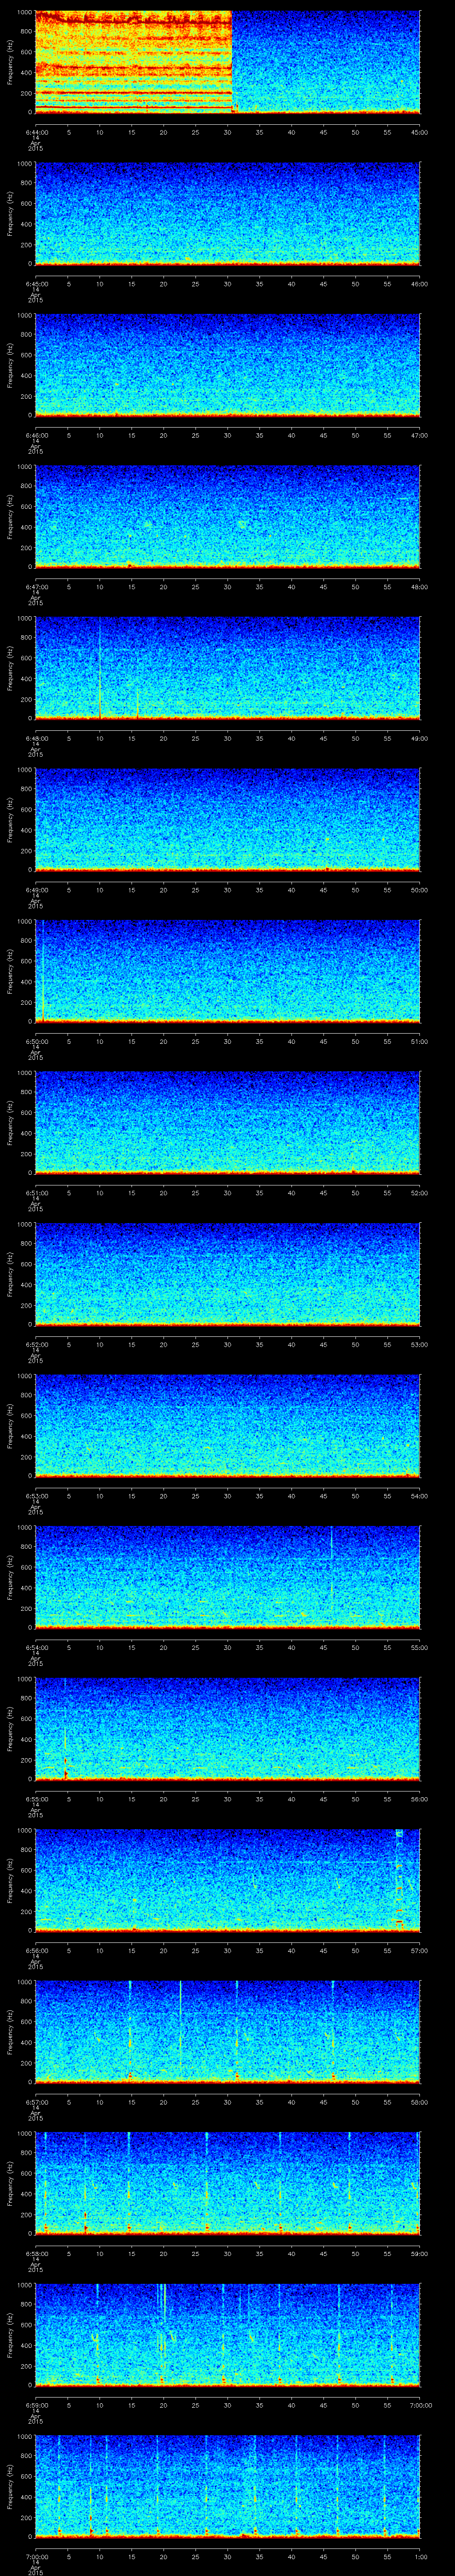Click the 47:00 end time label

pyautogui.click(x=420, y=436)
